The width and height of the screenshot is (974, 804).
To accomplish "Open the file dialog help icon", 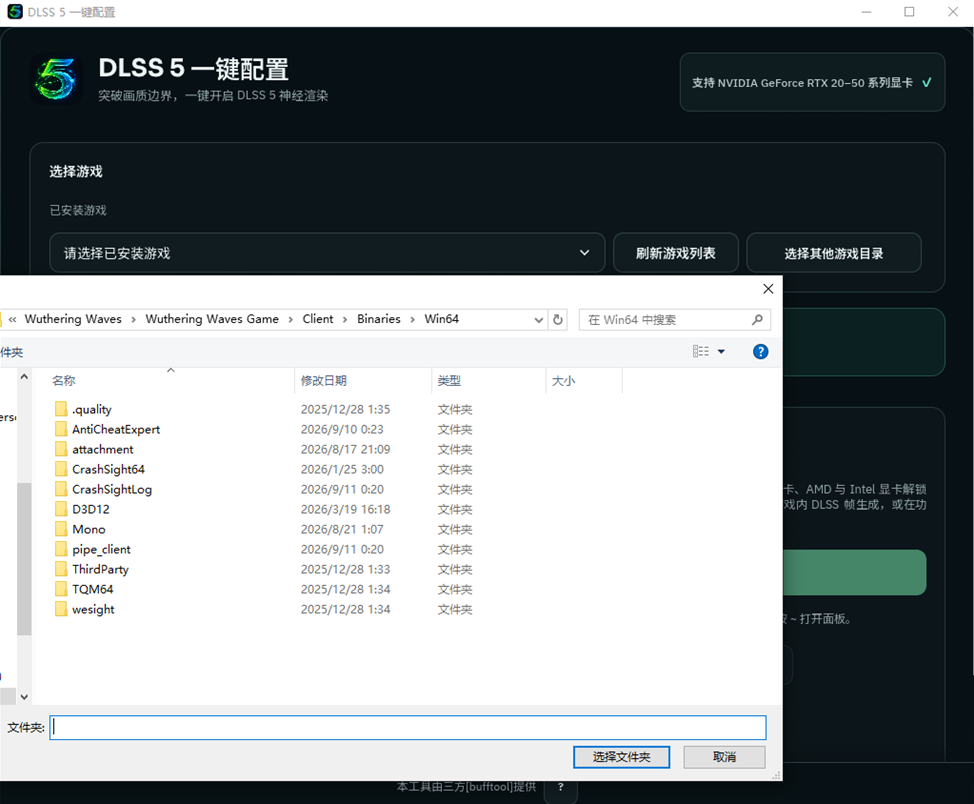I will tap(760, 352).
